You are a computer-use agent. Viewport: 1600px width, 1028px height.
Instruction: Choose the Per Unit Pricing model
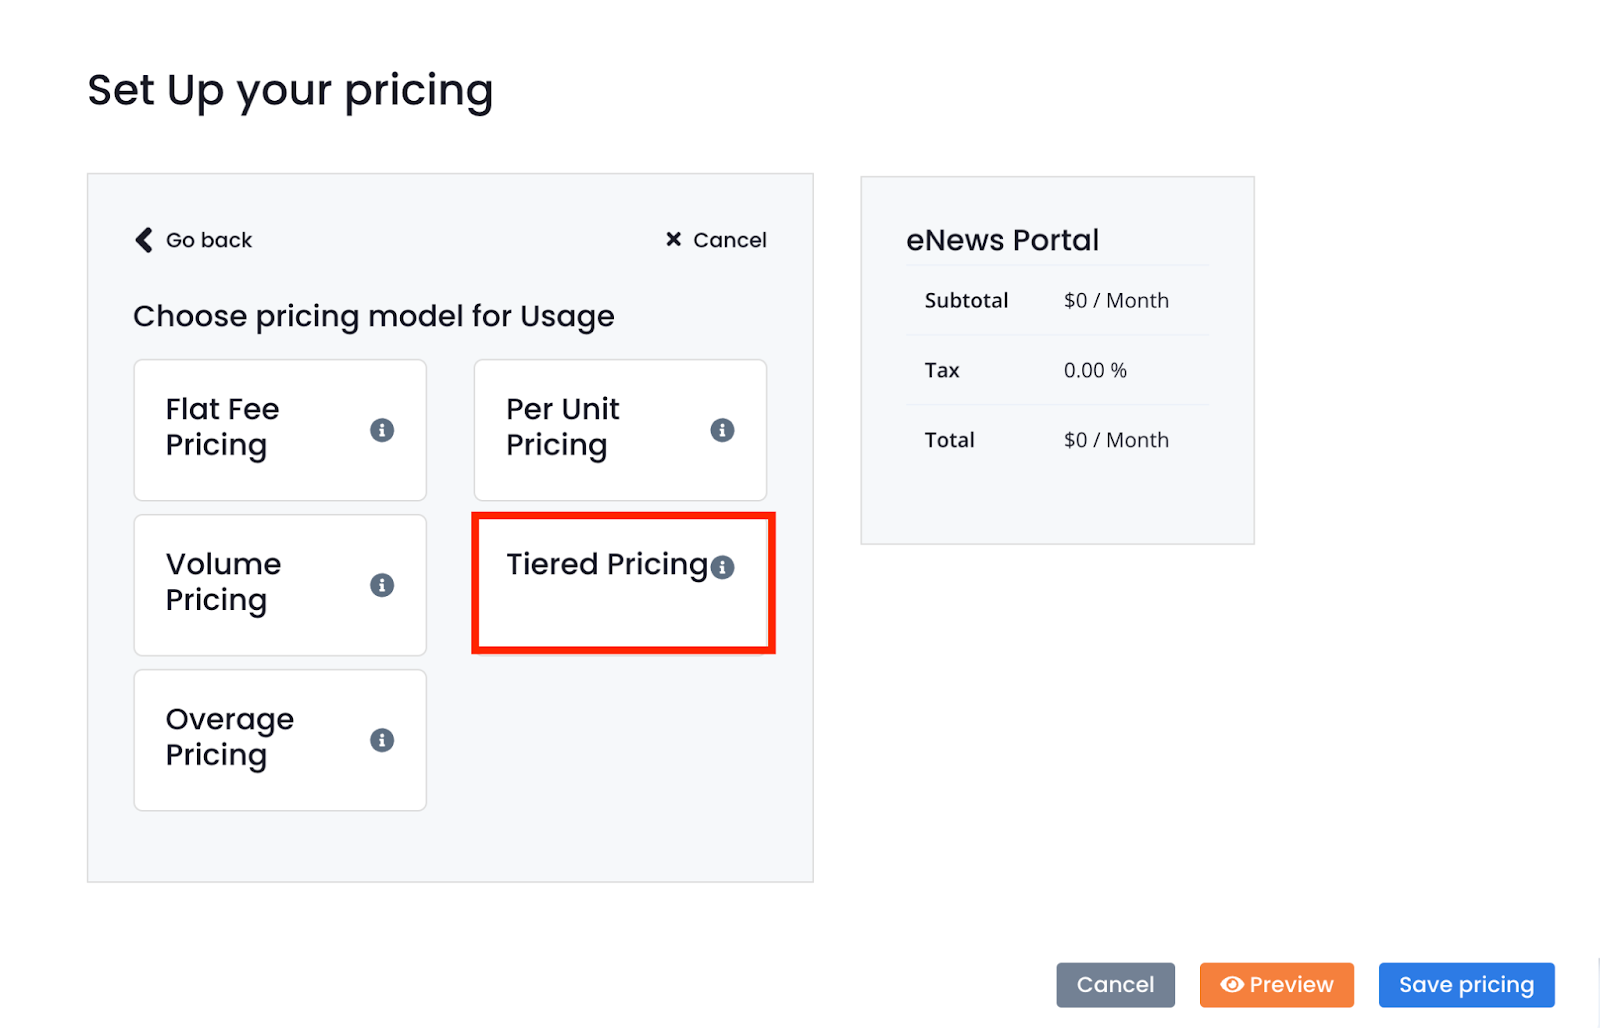[620, 430]
